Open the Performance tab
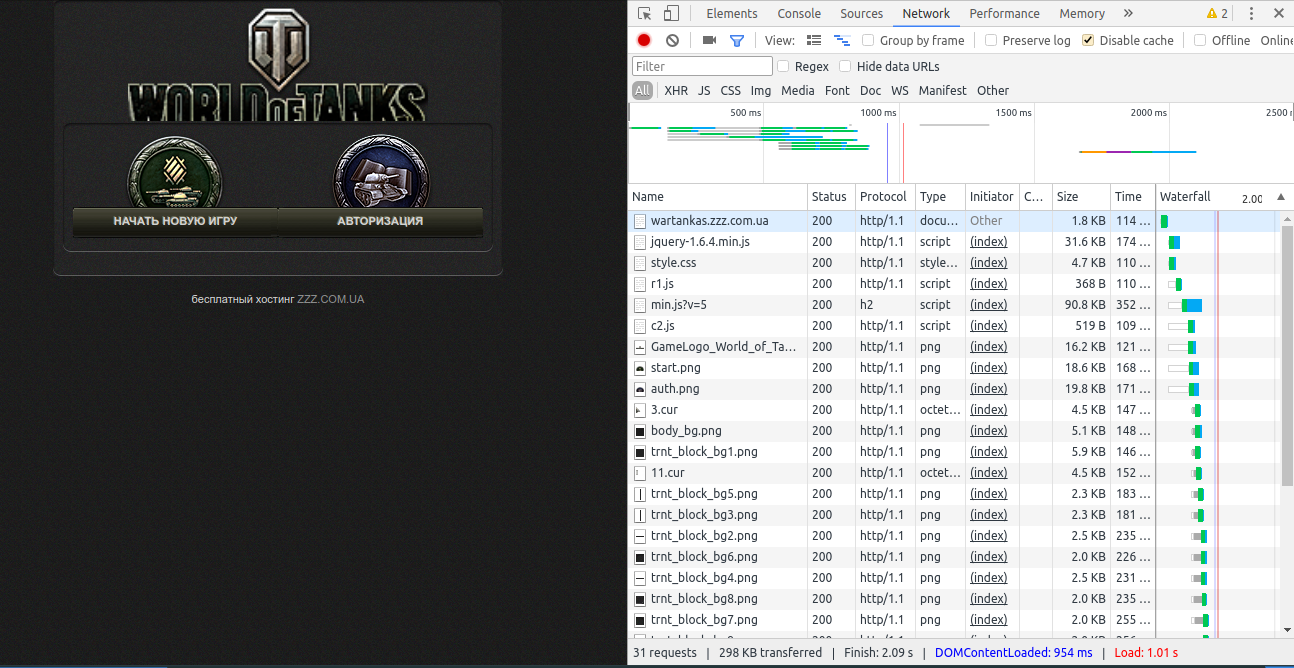Viewport: 1294px width, 668px height. [x=1004, y=13]
